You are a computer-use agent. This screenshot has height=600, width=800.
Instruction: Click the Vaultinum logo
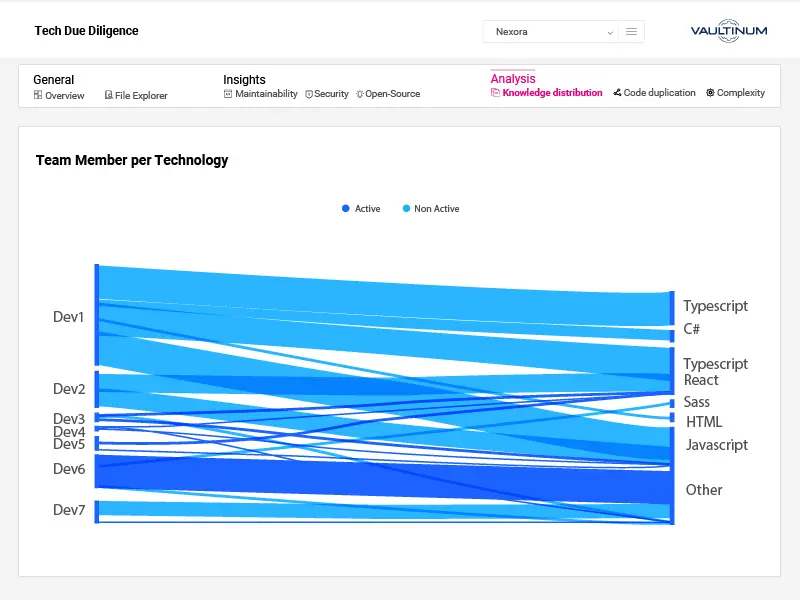click(x=729, y=31)
